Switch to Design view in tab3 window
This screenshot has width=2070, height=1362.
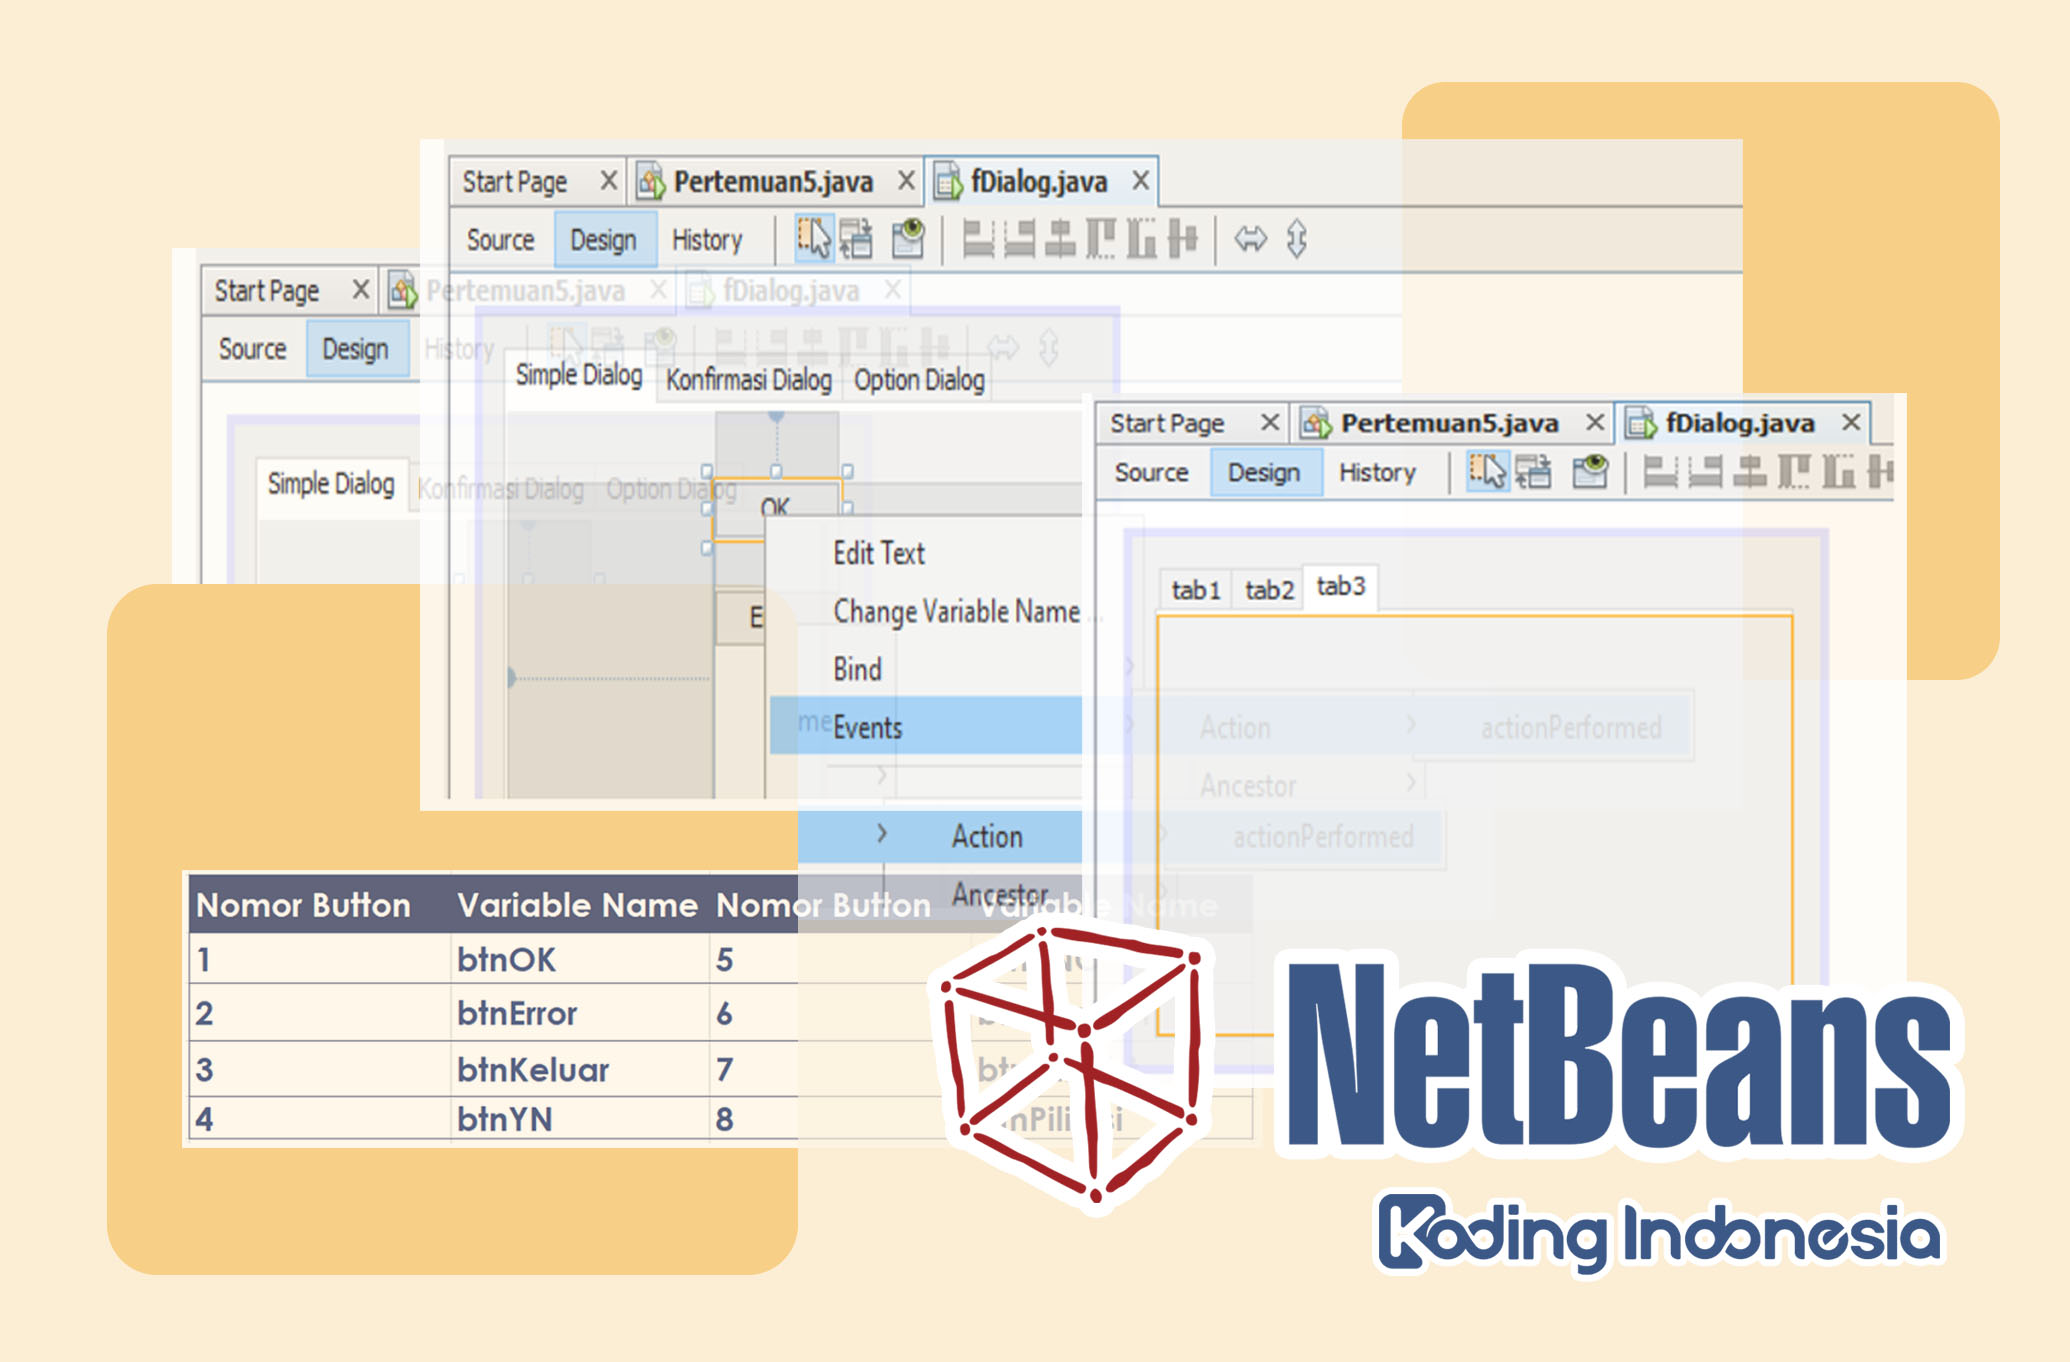coord(1264,472)
